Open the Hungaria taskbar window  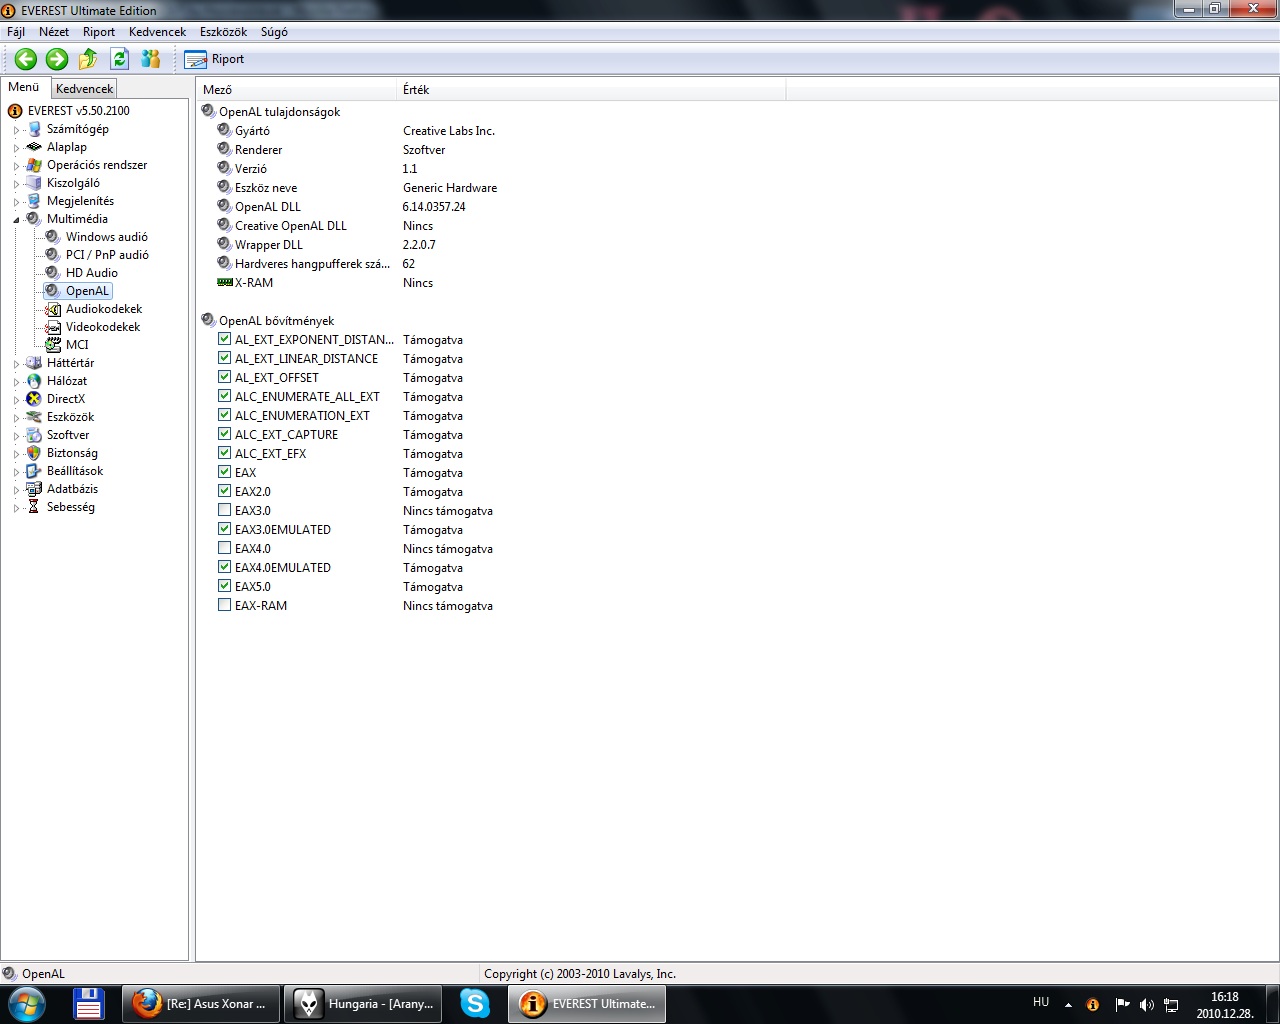pos(363,1004)
